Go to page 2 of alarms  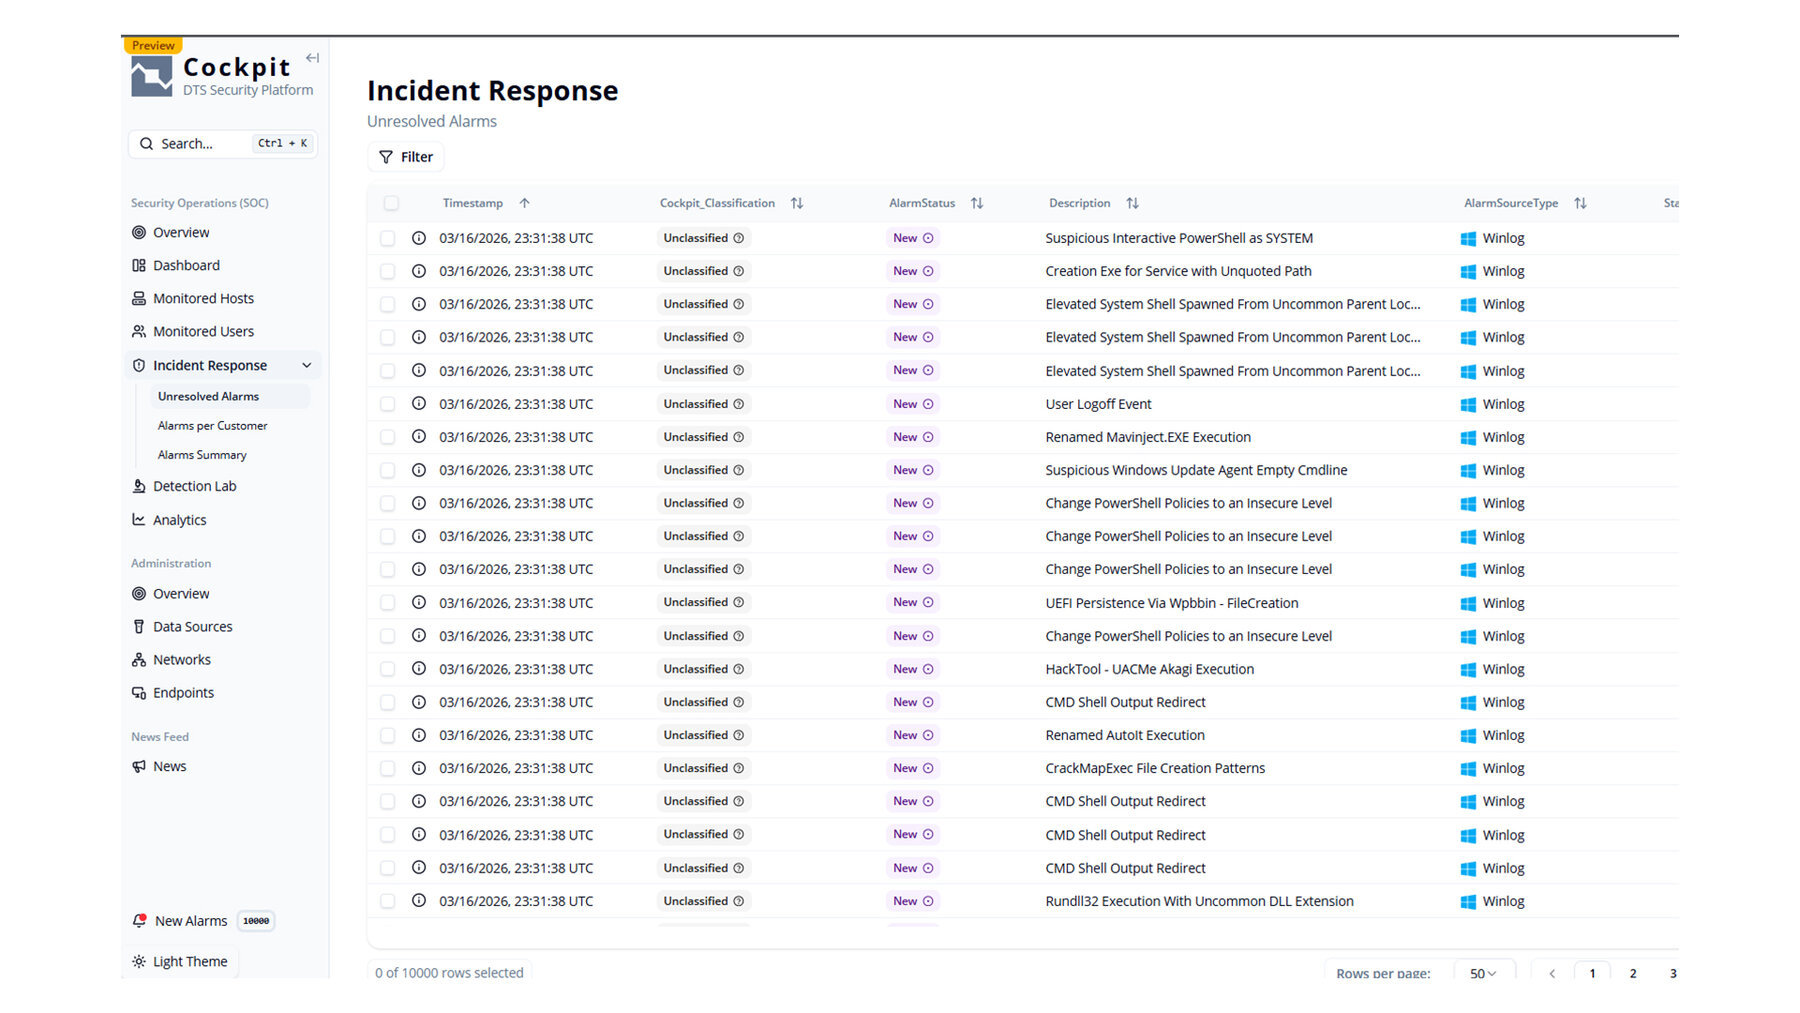point(1633,973)
